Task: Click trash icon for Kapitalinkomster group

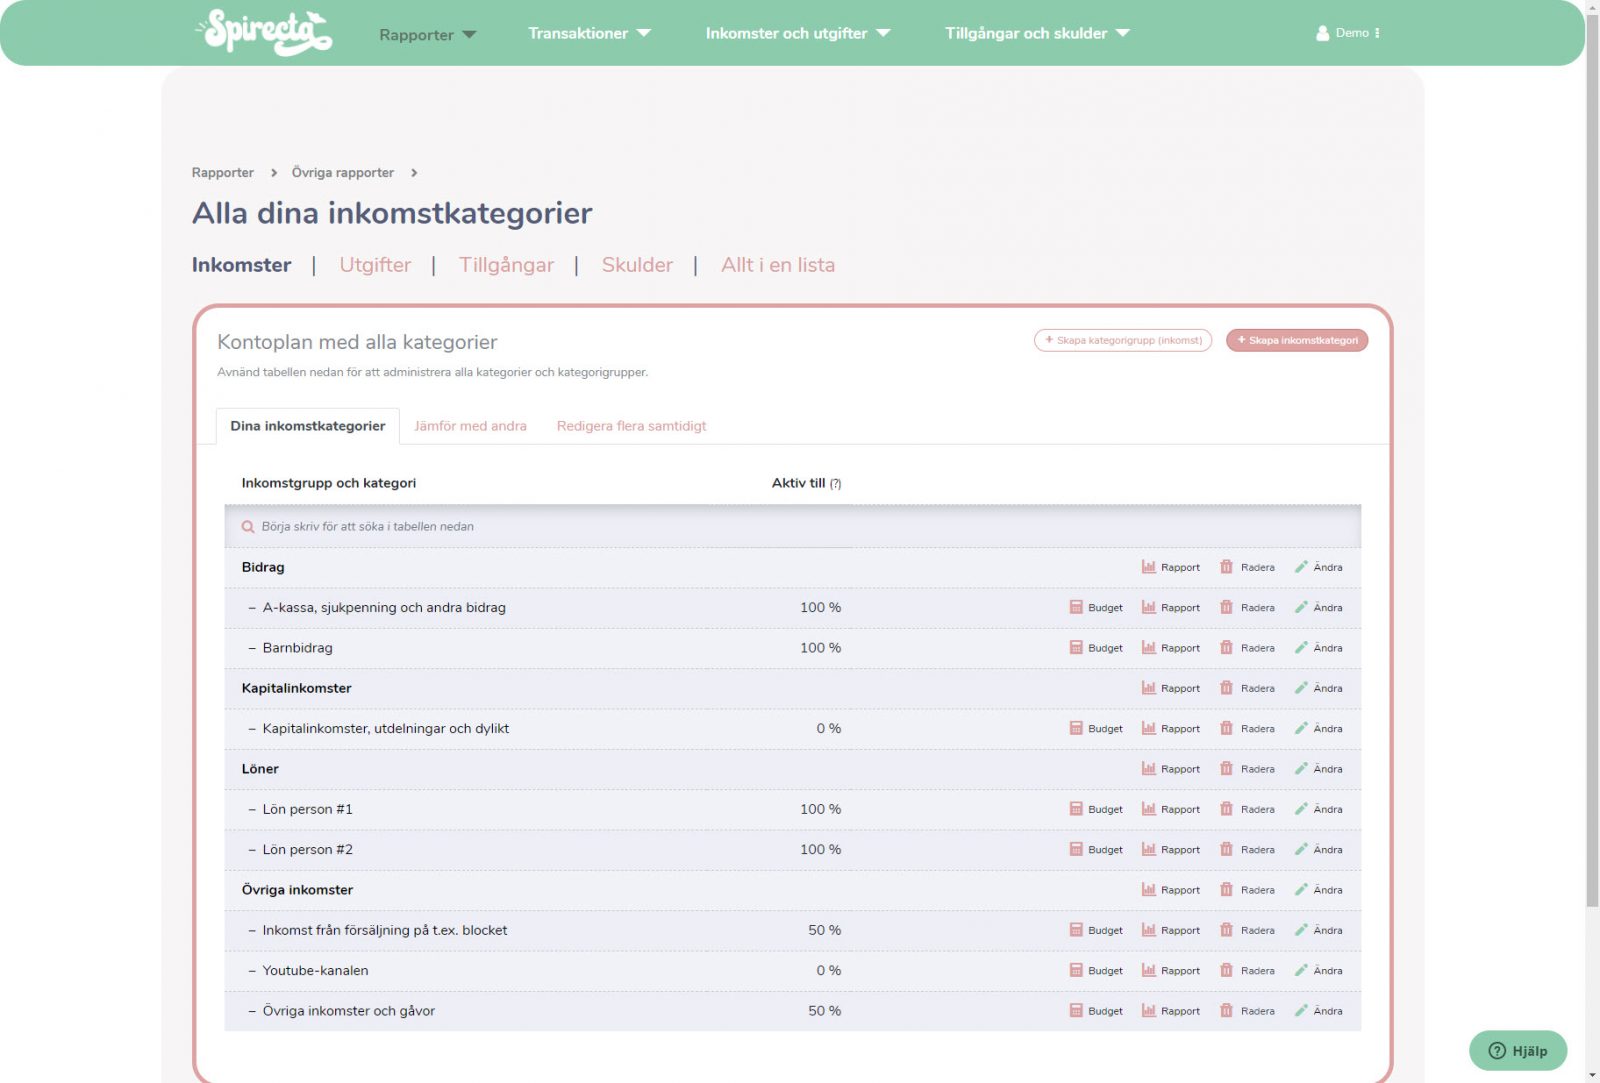Action: point(1226,688)
